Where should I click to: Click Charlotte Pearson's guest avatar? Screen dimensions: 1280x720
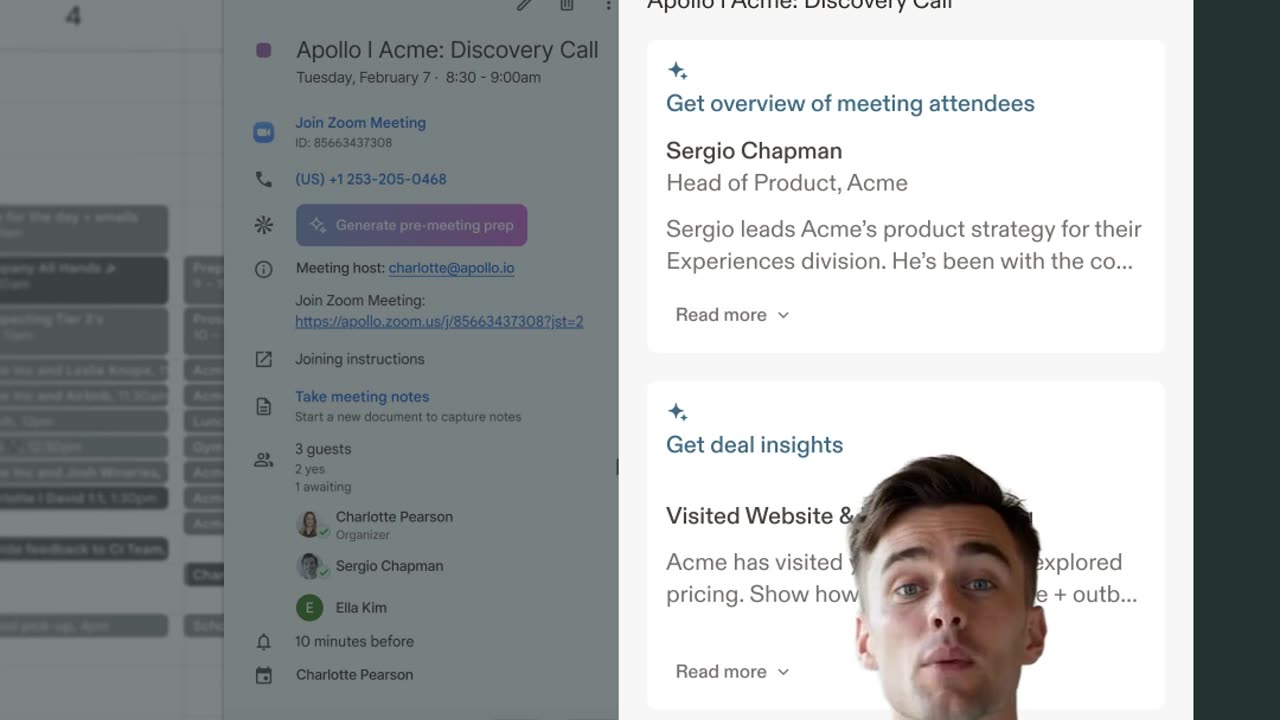[309, 524]
